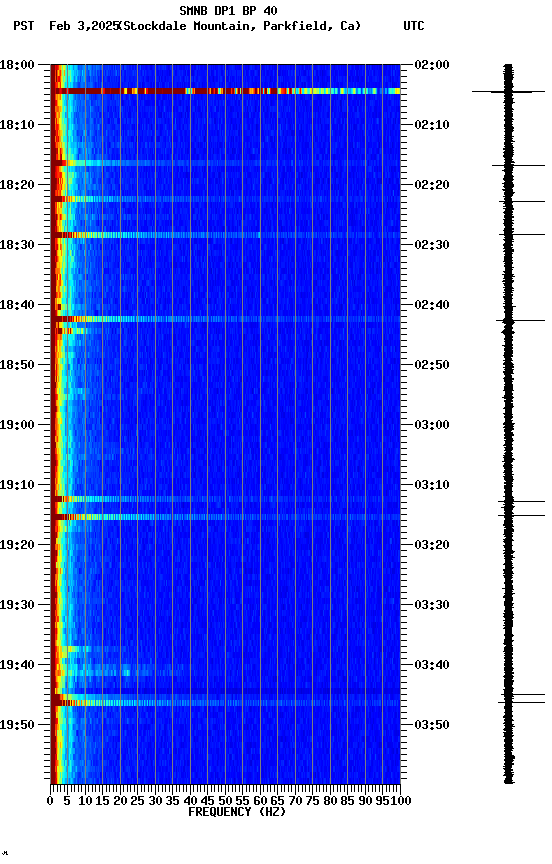Click the 19:20 PST time label
Viewport: 552px width, 864px height.
click(17, 545)
